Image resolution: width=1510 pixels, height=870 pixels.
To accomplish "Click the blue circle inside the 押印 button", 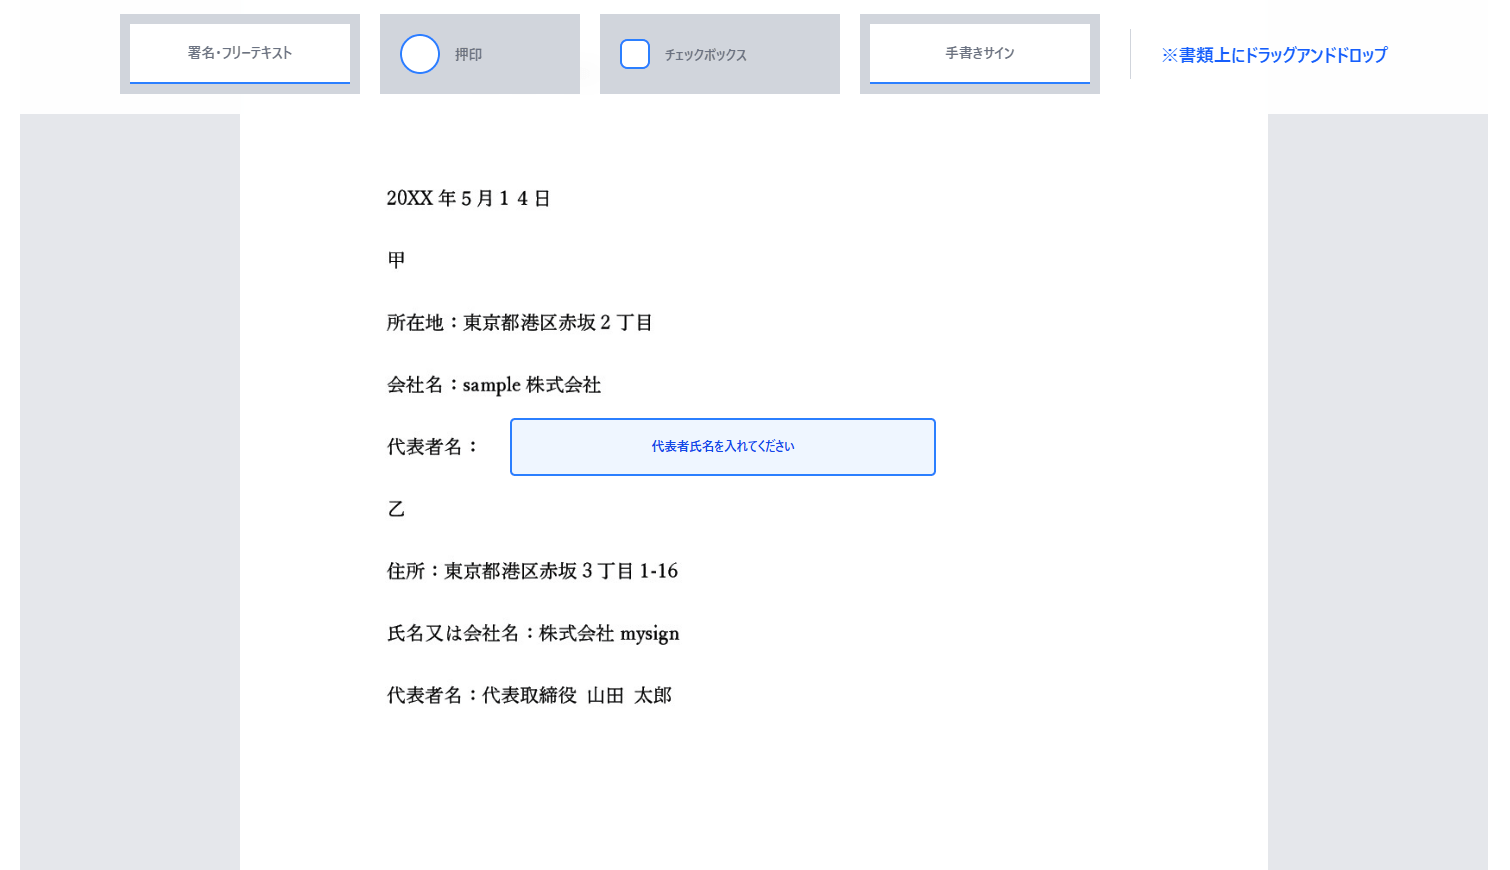I will pyautogui.click(x=420, y=54).
